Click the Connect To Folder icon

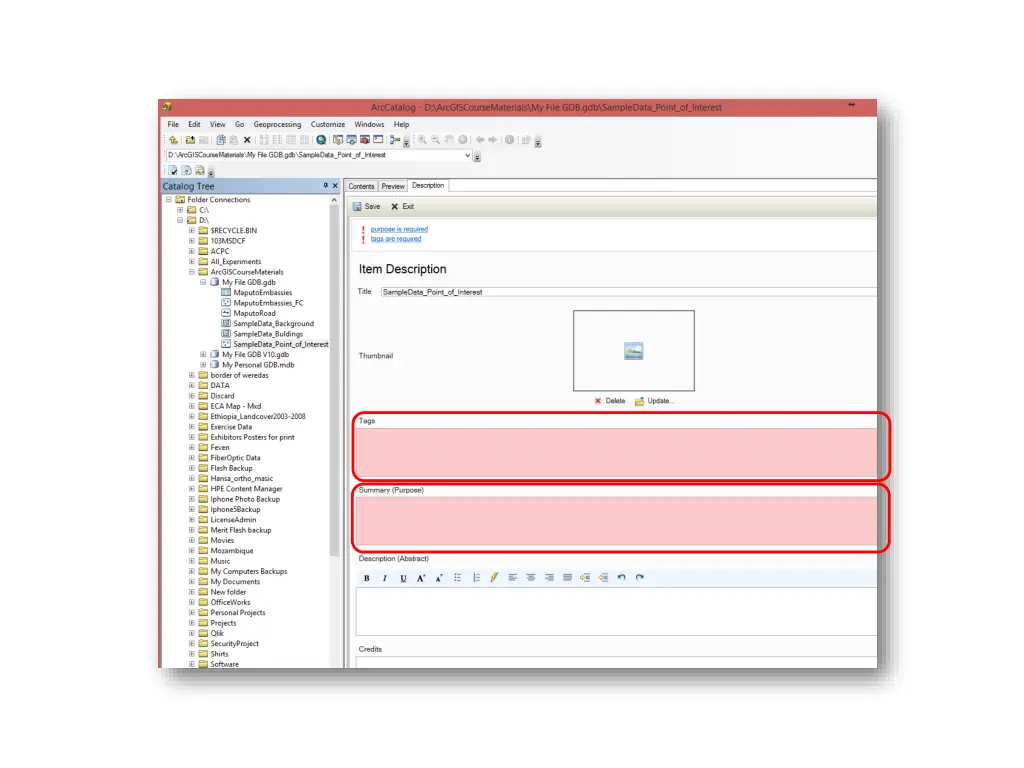click(190, 140)
